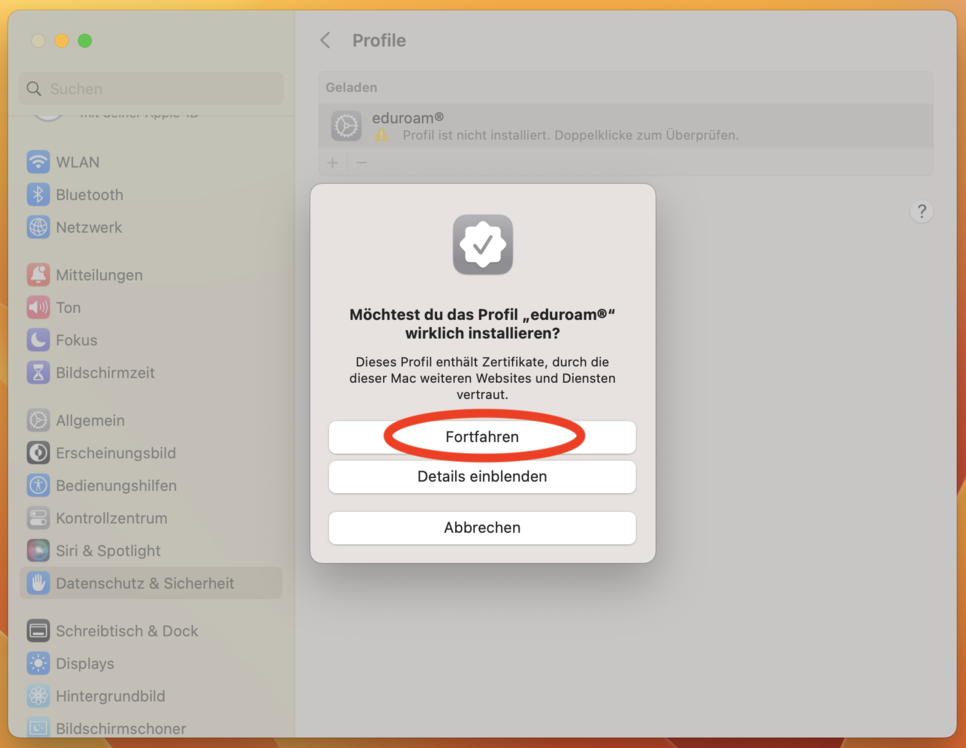Click the dialog's checkmark badge icon

point(483,245)
